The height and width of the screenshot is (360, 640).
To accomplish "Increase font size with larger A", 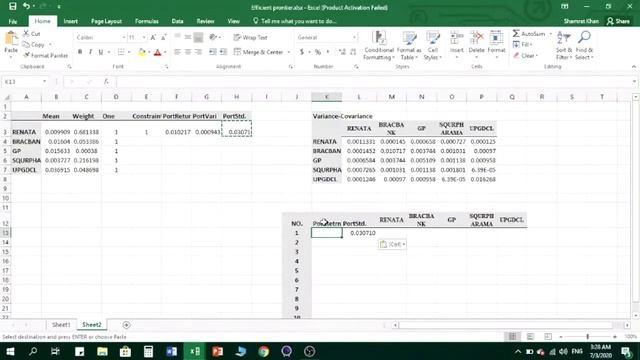I will [x=153, y=38].
